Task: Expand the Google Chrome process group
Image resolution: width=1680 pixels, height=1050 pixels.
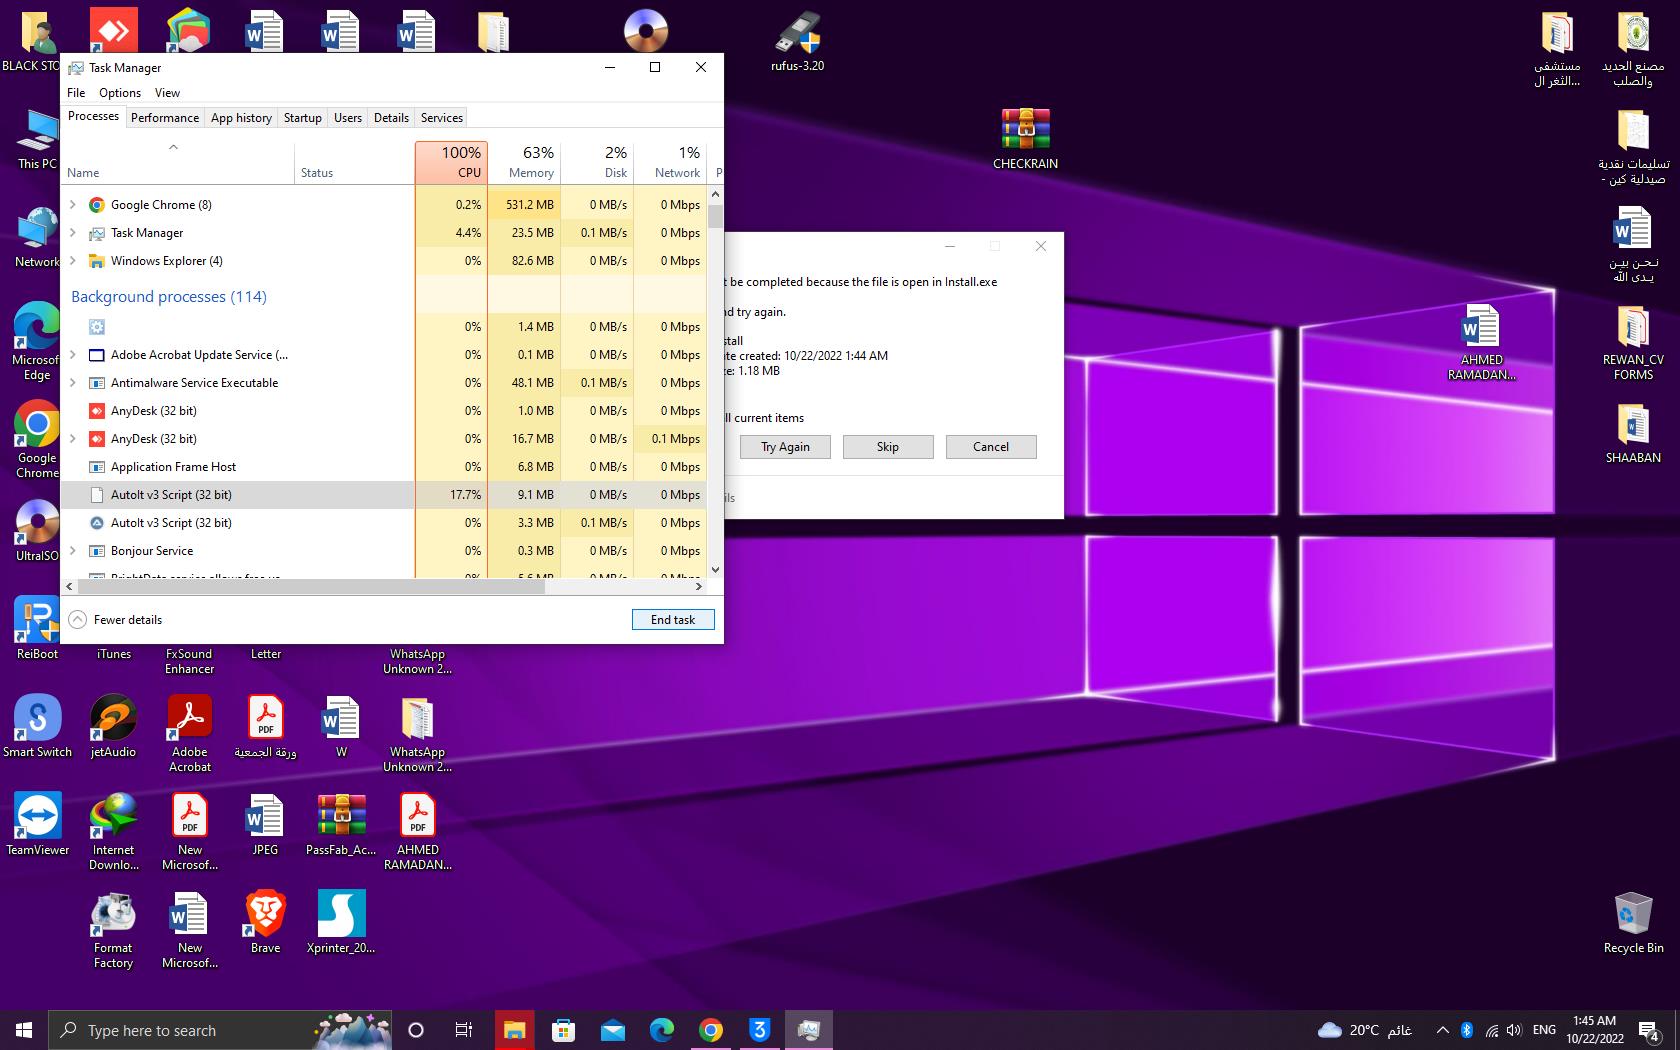Action: [73, 205]
